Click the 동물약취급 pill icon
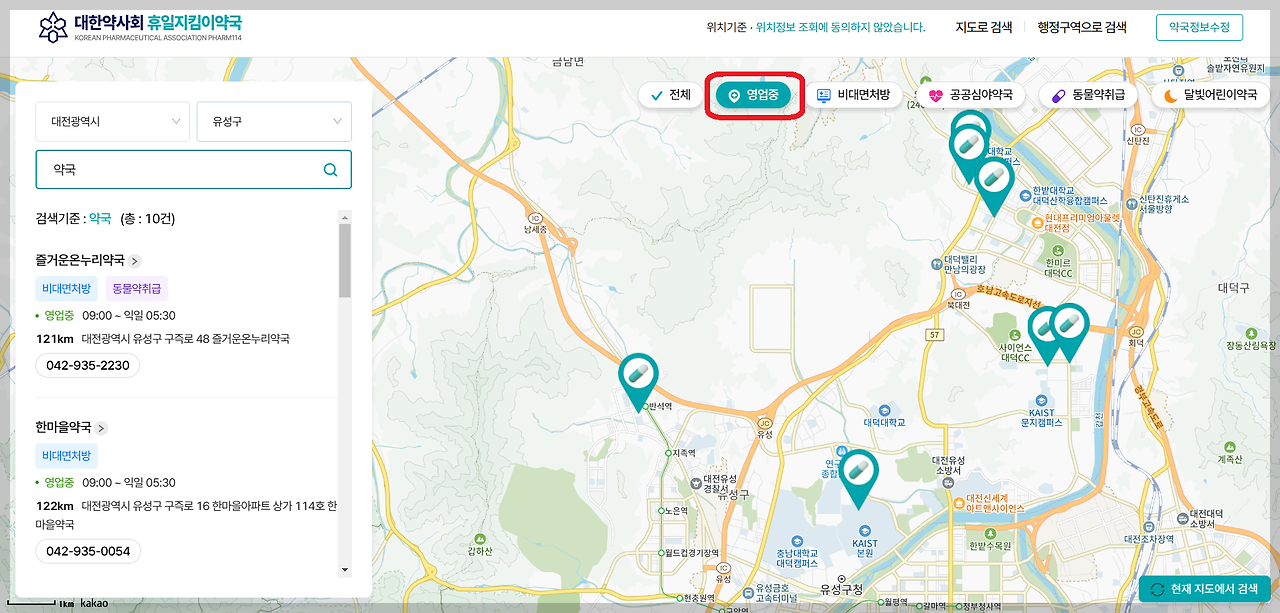The image size is (1280, 613). point(1056,94)
